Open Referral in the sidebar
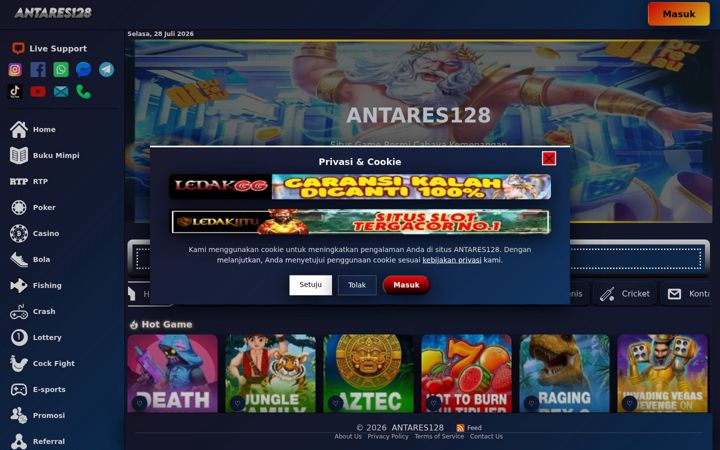This screenshot has width=720, height=450. pos(38,441)
